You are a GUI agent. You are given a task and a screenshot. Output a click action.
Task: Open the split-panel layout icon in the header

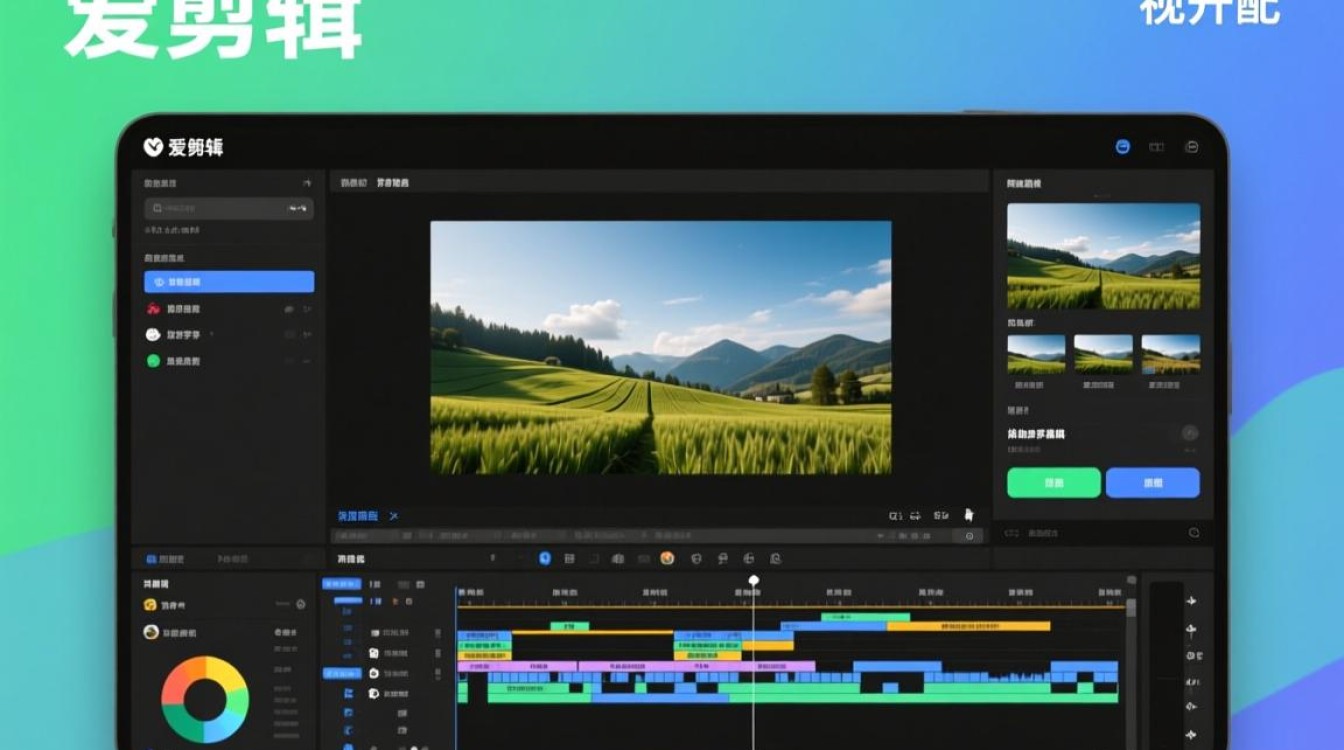click(1156, 147)
